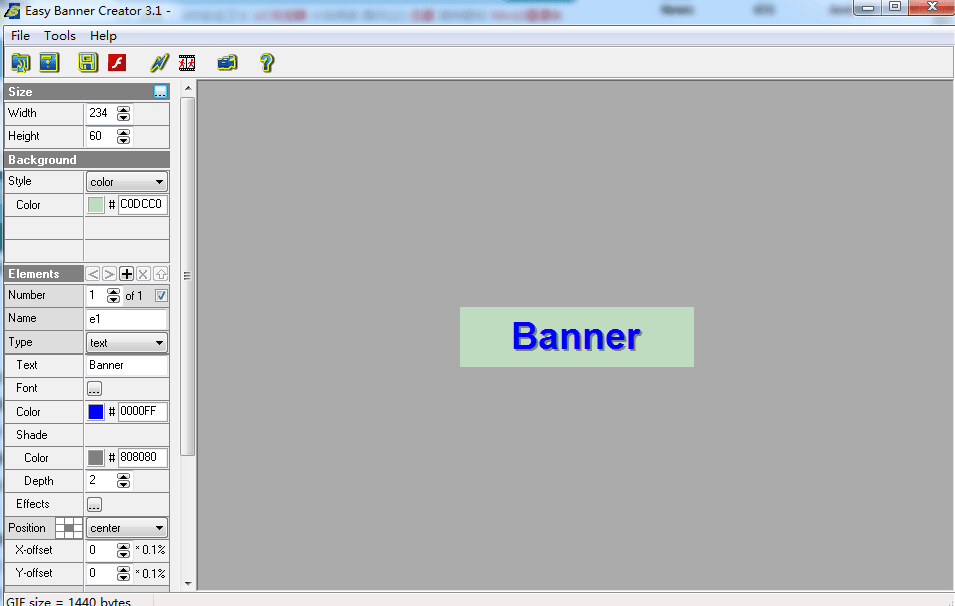
Task: Open the Tools menu
Action: point(60,35)
